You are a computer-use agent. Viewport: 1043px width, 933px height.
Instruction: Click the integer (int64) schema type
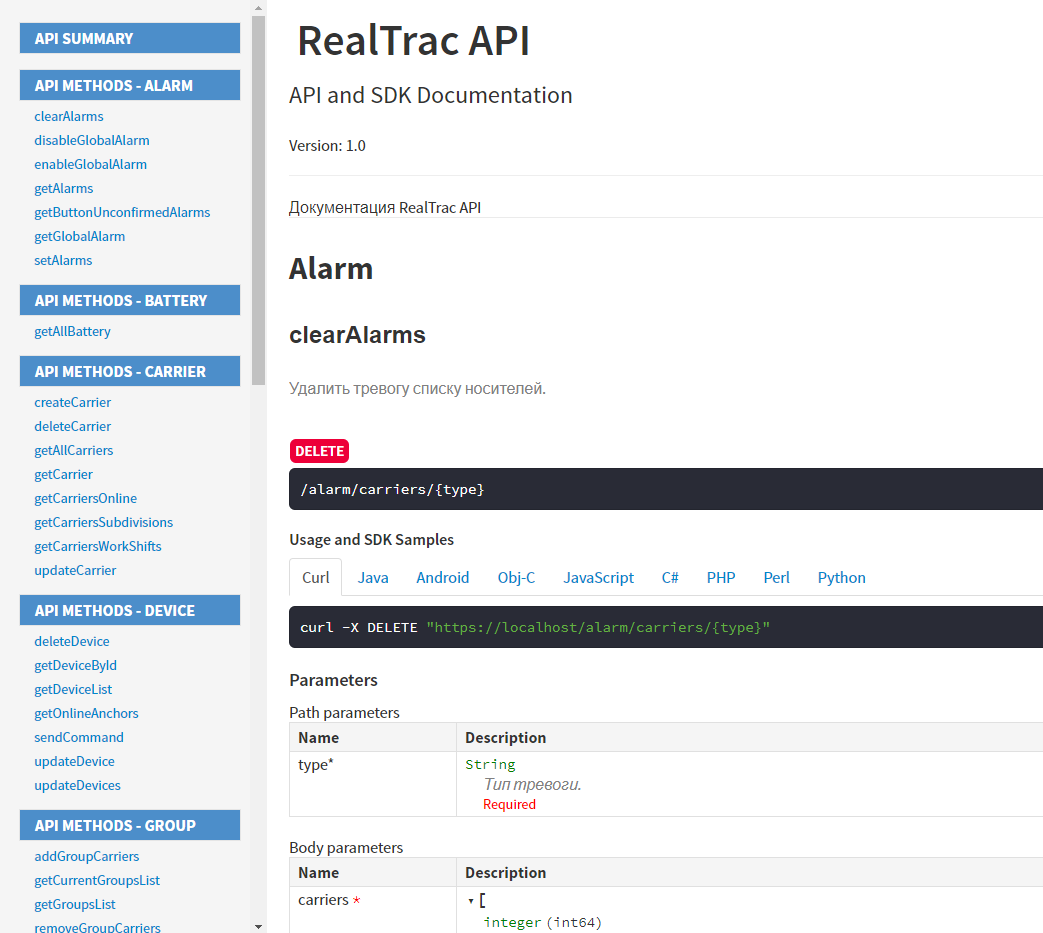543,922
